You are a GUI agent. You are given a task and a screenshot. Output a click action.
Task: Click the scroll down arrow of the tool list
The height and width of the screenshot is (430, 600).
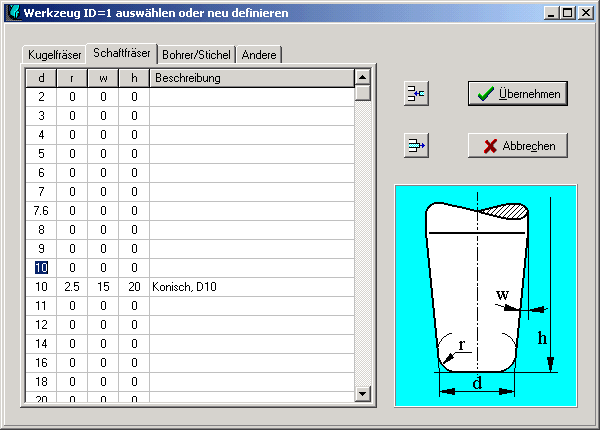tap(363, 395)
